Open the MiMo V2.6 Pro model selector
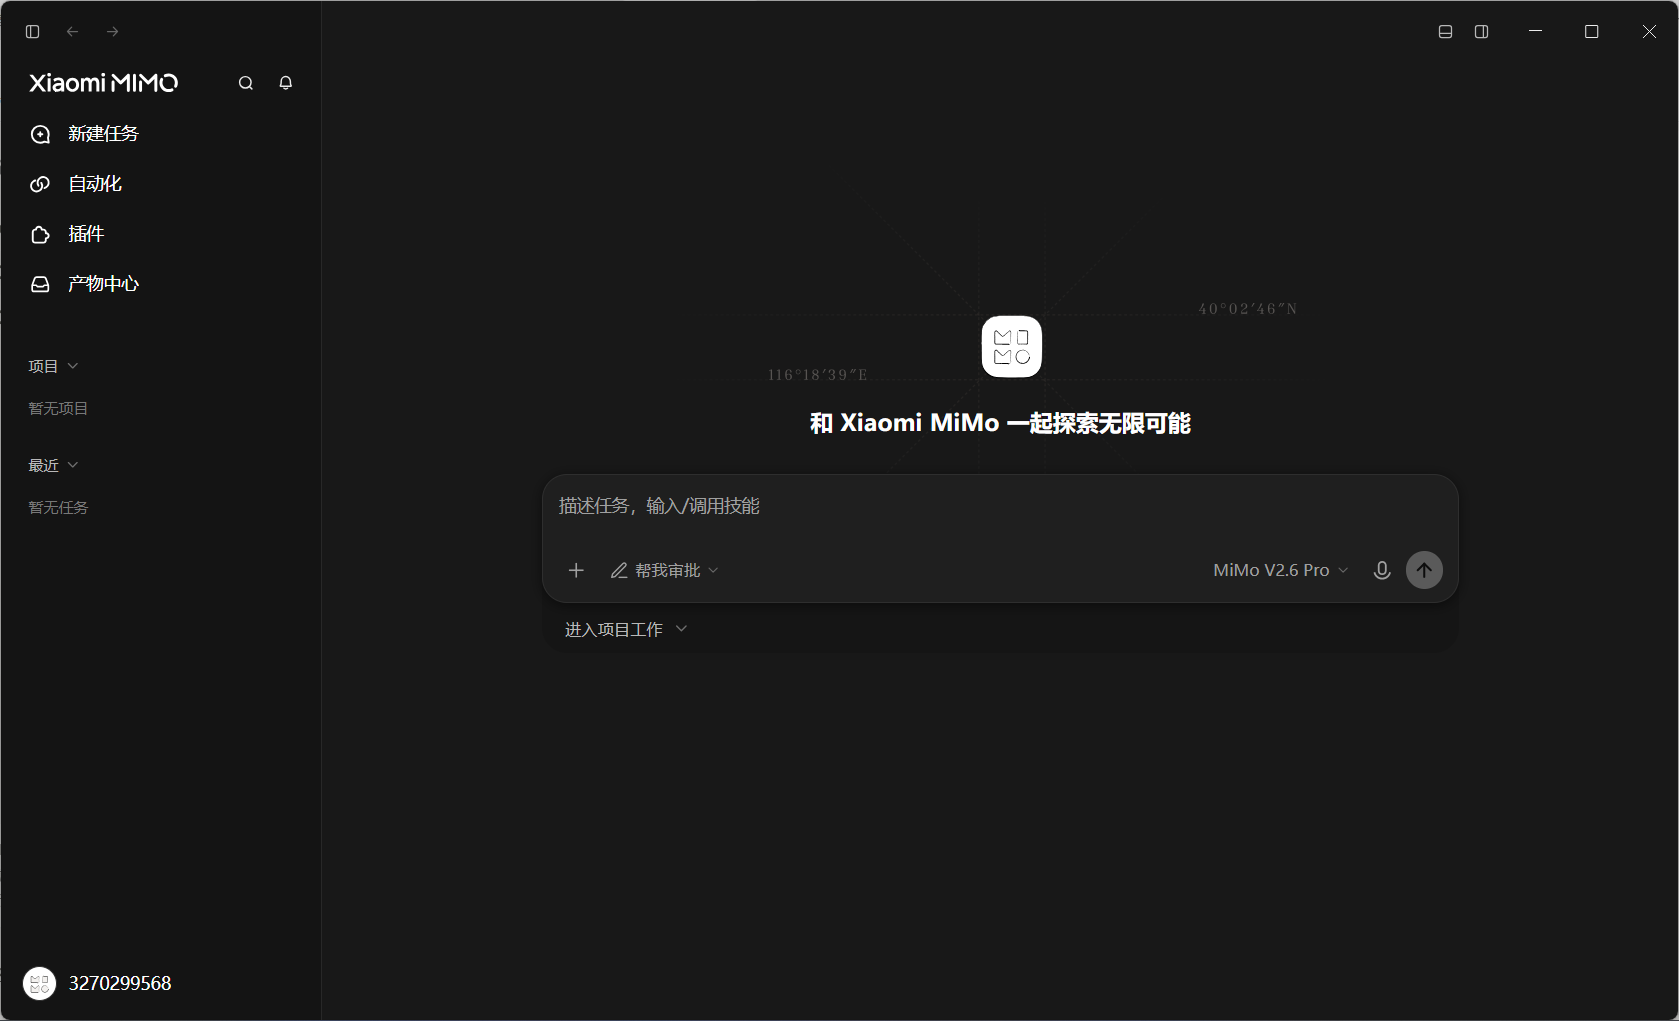The width and height of the screenshot is (1679, 1021). [1281, 570]
